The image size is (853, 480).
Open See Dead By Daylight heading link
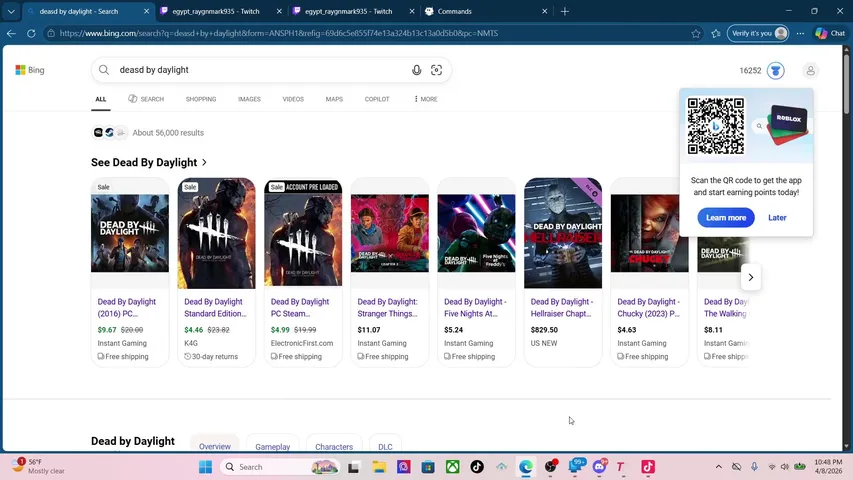[149, 162]
